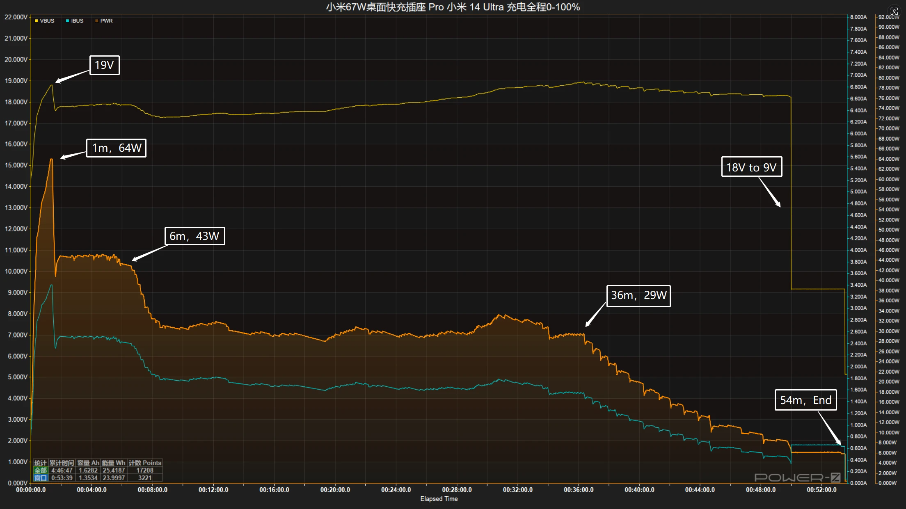Click the window energy value 23.9997
906x509 pixels.
[114, 478]
